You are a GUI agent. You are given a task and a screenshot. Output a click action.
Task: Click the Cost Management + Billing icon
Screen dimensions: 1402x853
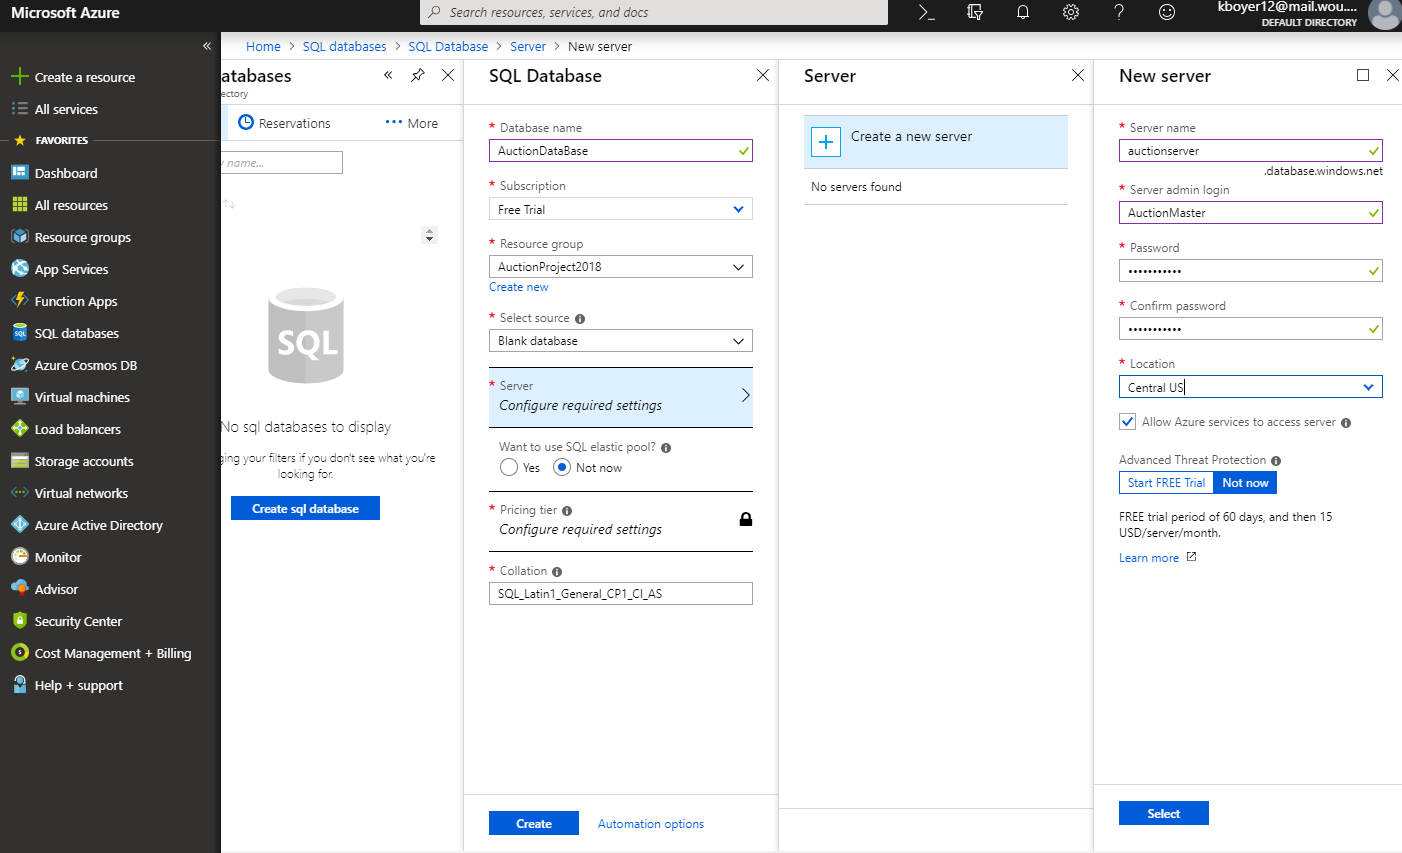tap(19, 652)
